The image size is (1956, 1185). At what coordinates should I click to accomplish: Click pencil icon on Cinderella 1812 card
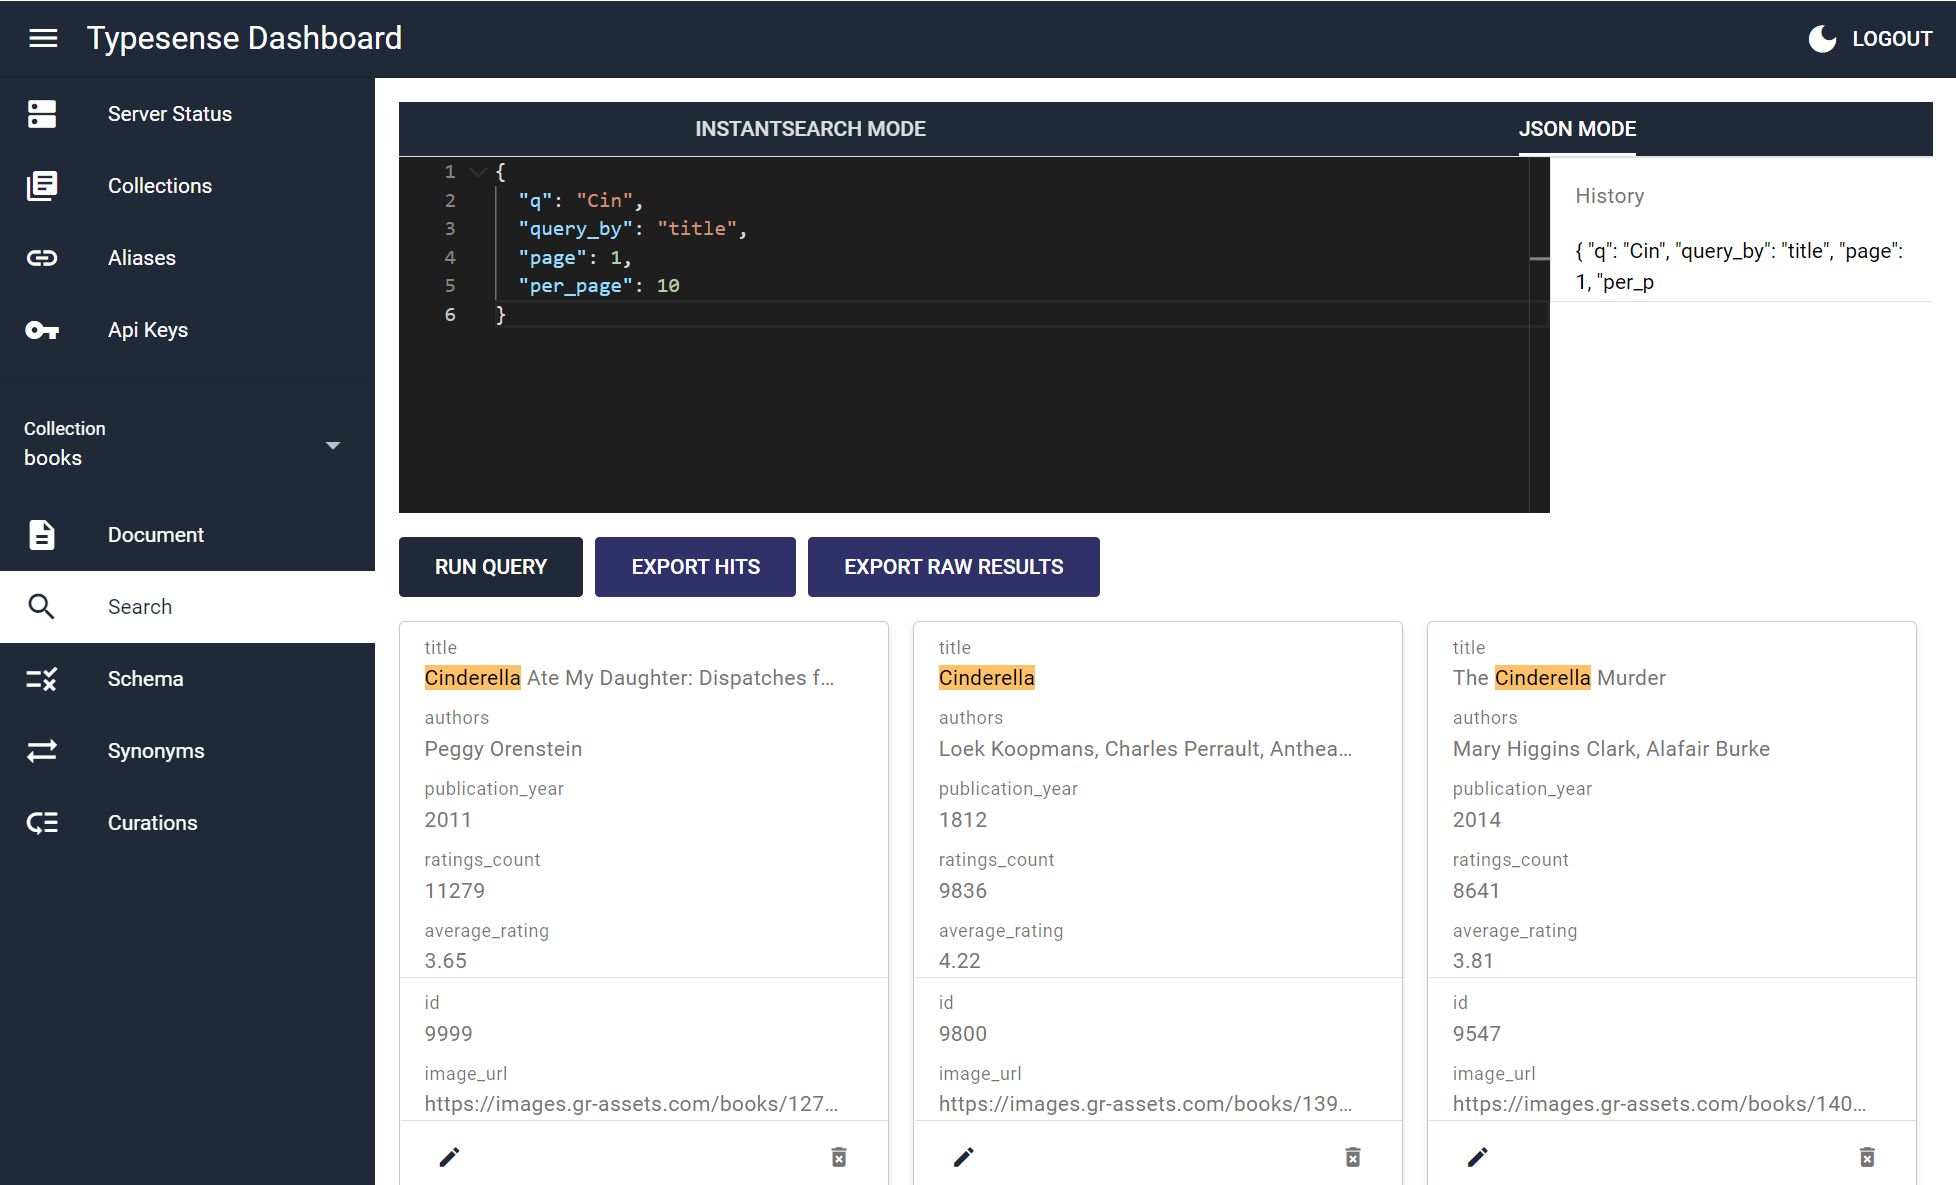point(963,1157)
